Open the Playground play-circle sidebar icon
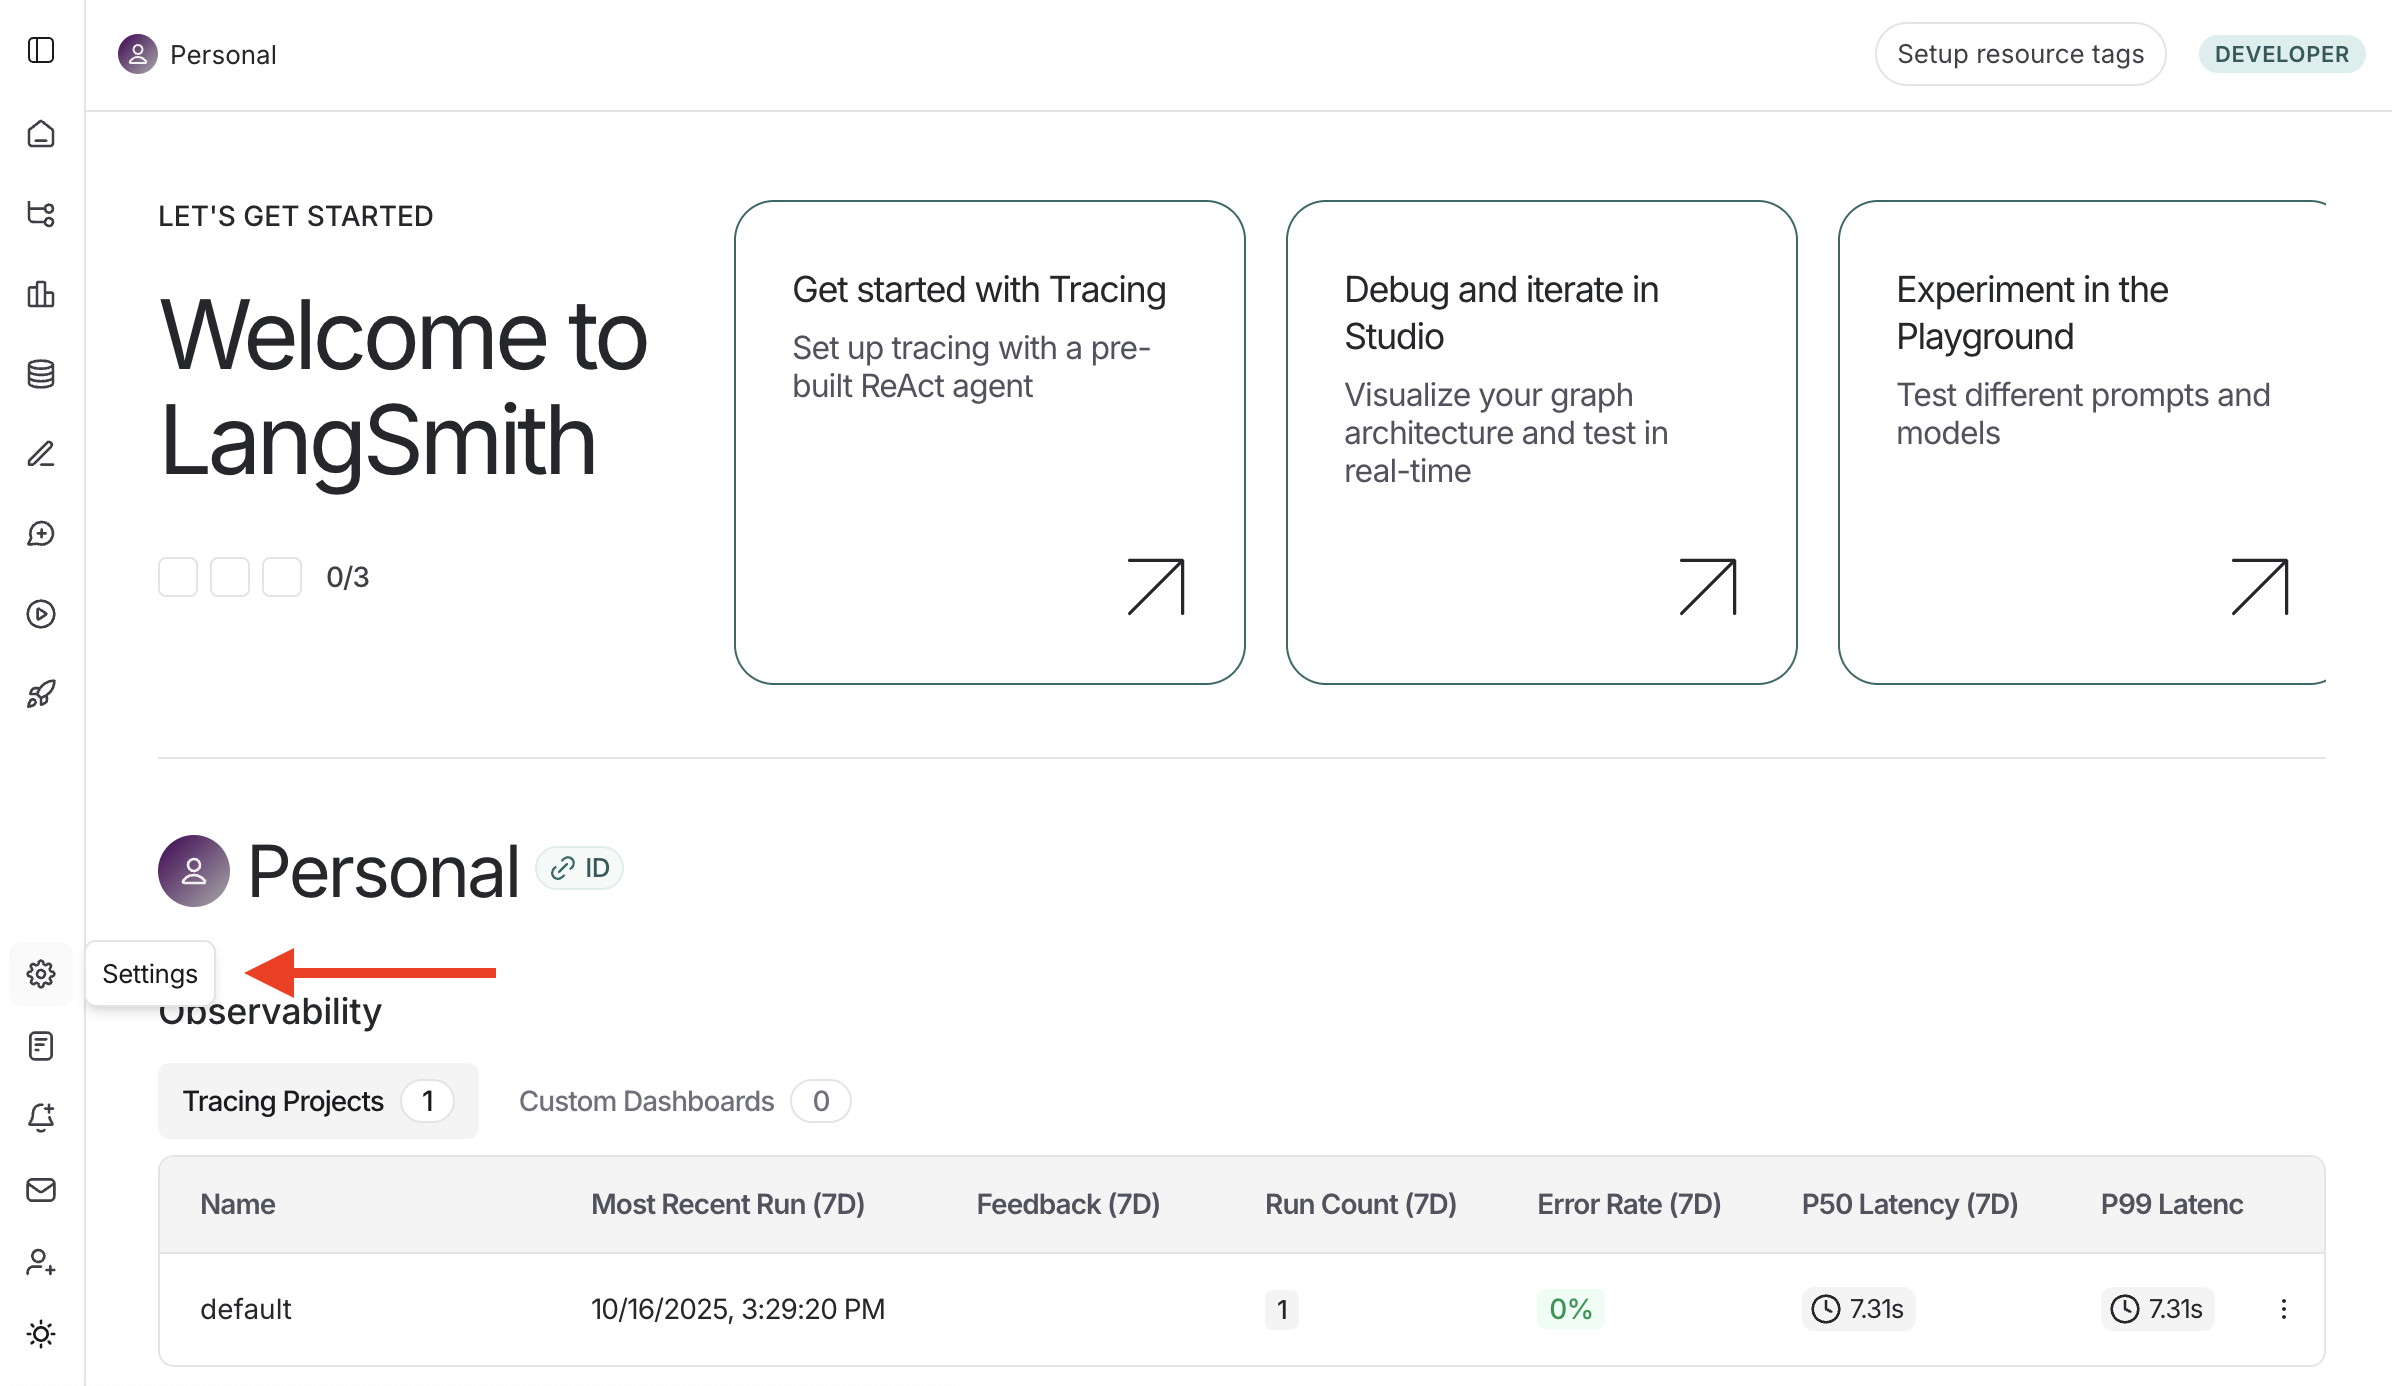The height and width of the screenshot is (1386, 2392). coord(41,614)
